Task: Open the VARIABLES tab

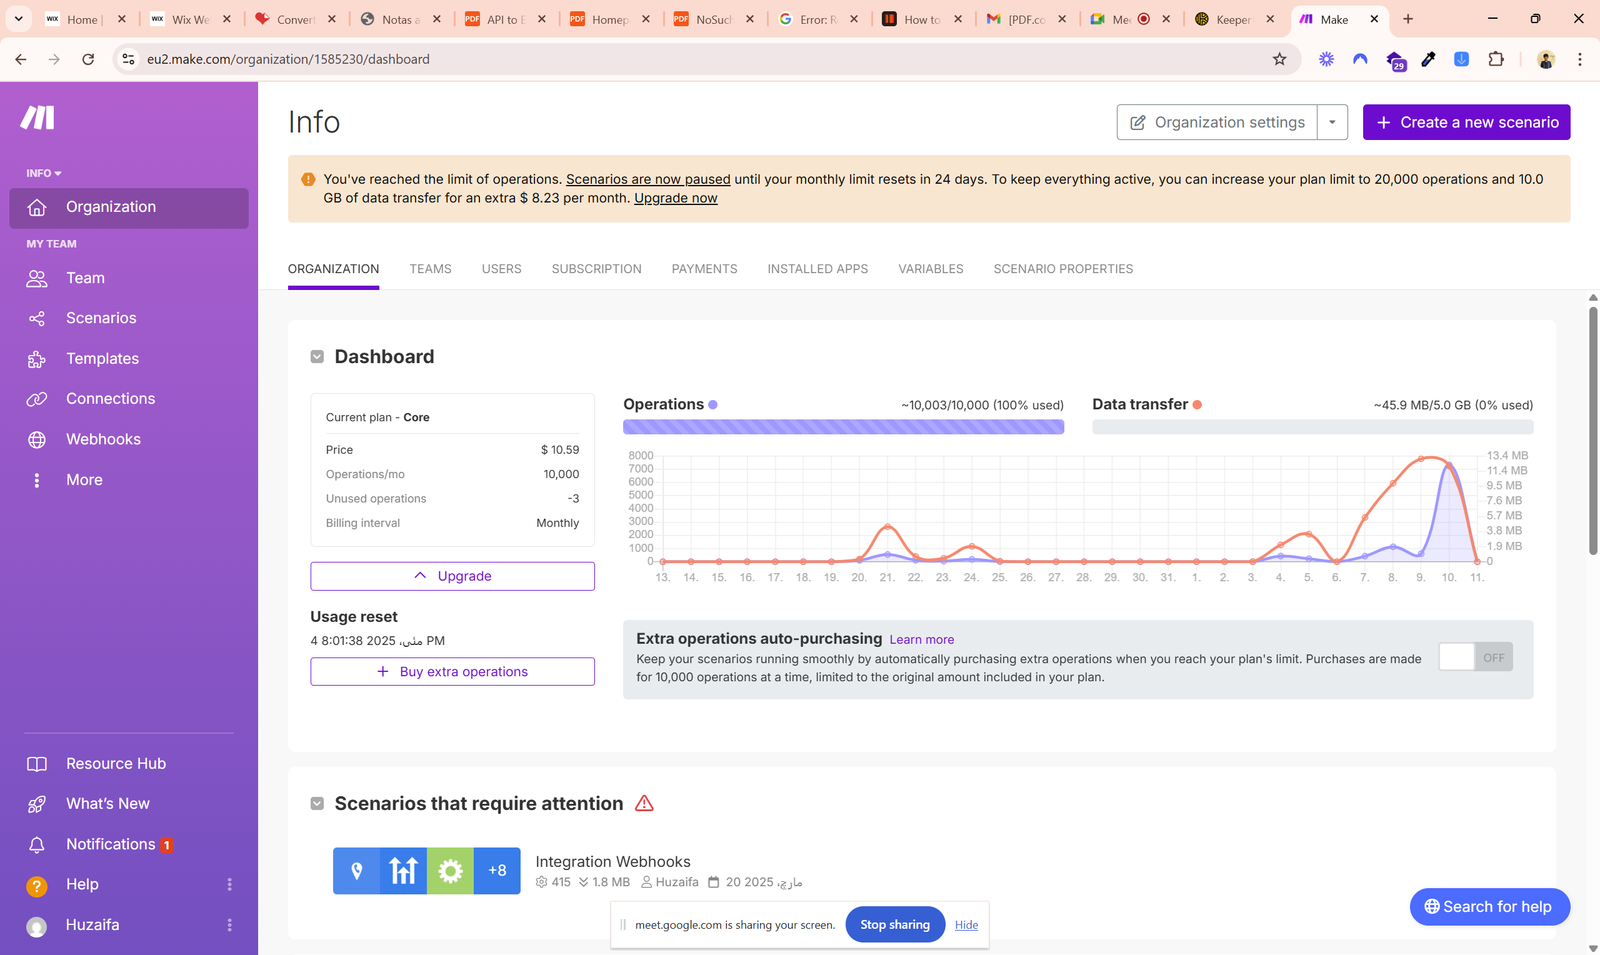Action: pos(931,269)
